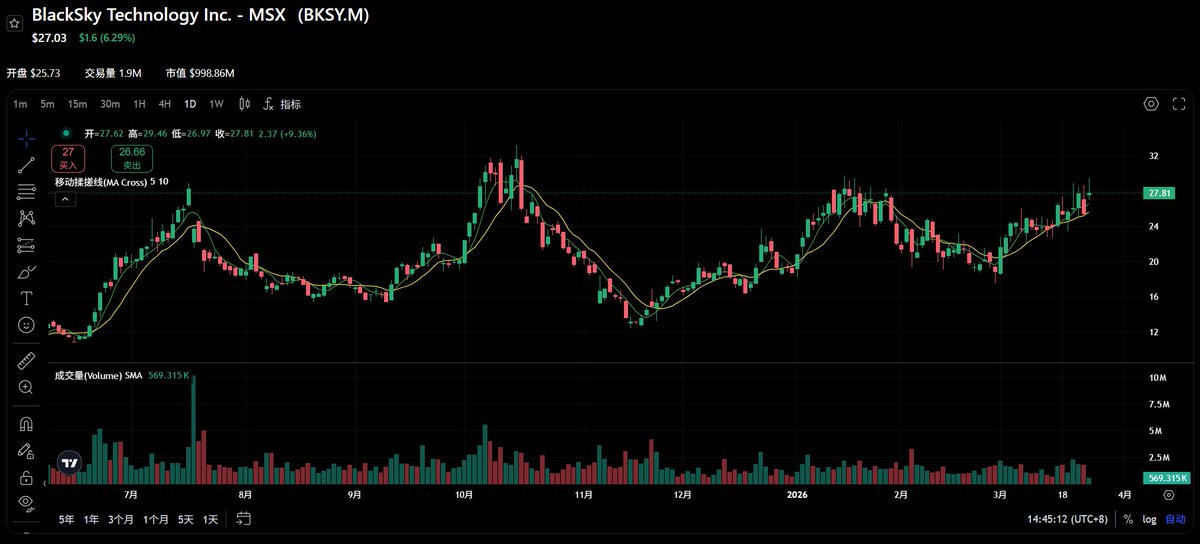Open chart settings hexagon icon at top
This screenshot has height=544, width=1200.
click(x=1151, y=104)
